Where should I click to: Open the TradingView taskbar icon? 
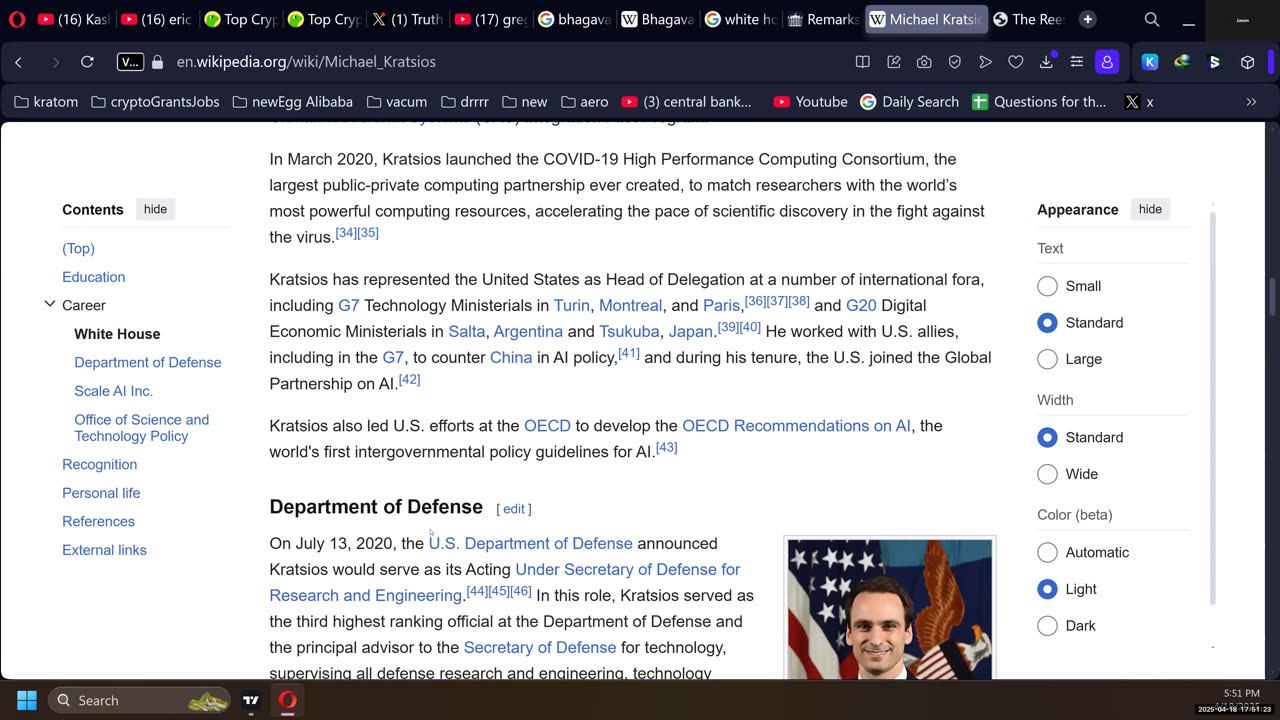[251, 700]
